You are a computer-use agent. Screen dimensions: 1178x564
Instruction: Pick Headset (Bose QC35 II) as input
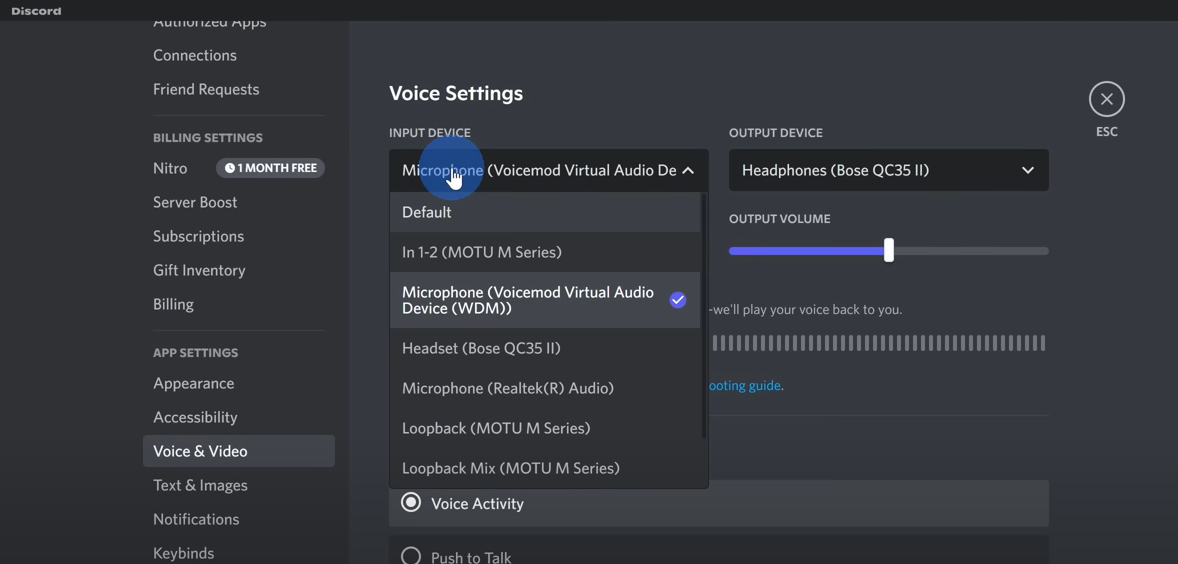481,348
